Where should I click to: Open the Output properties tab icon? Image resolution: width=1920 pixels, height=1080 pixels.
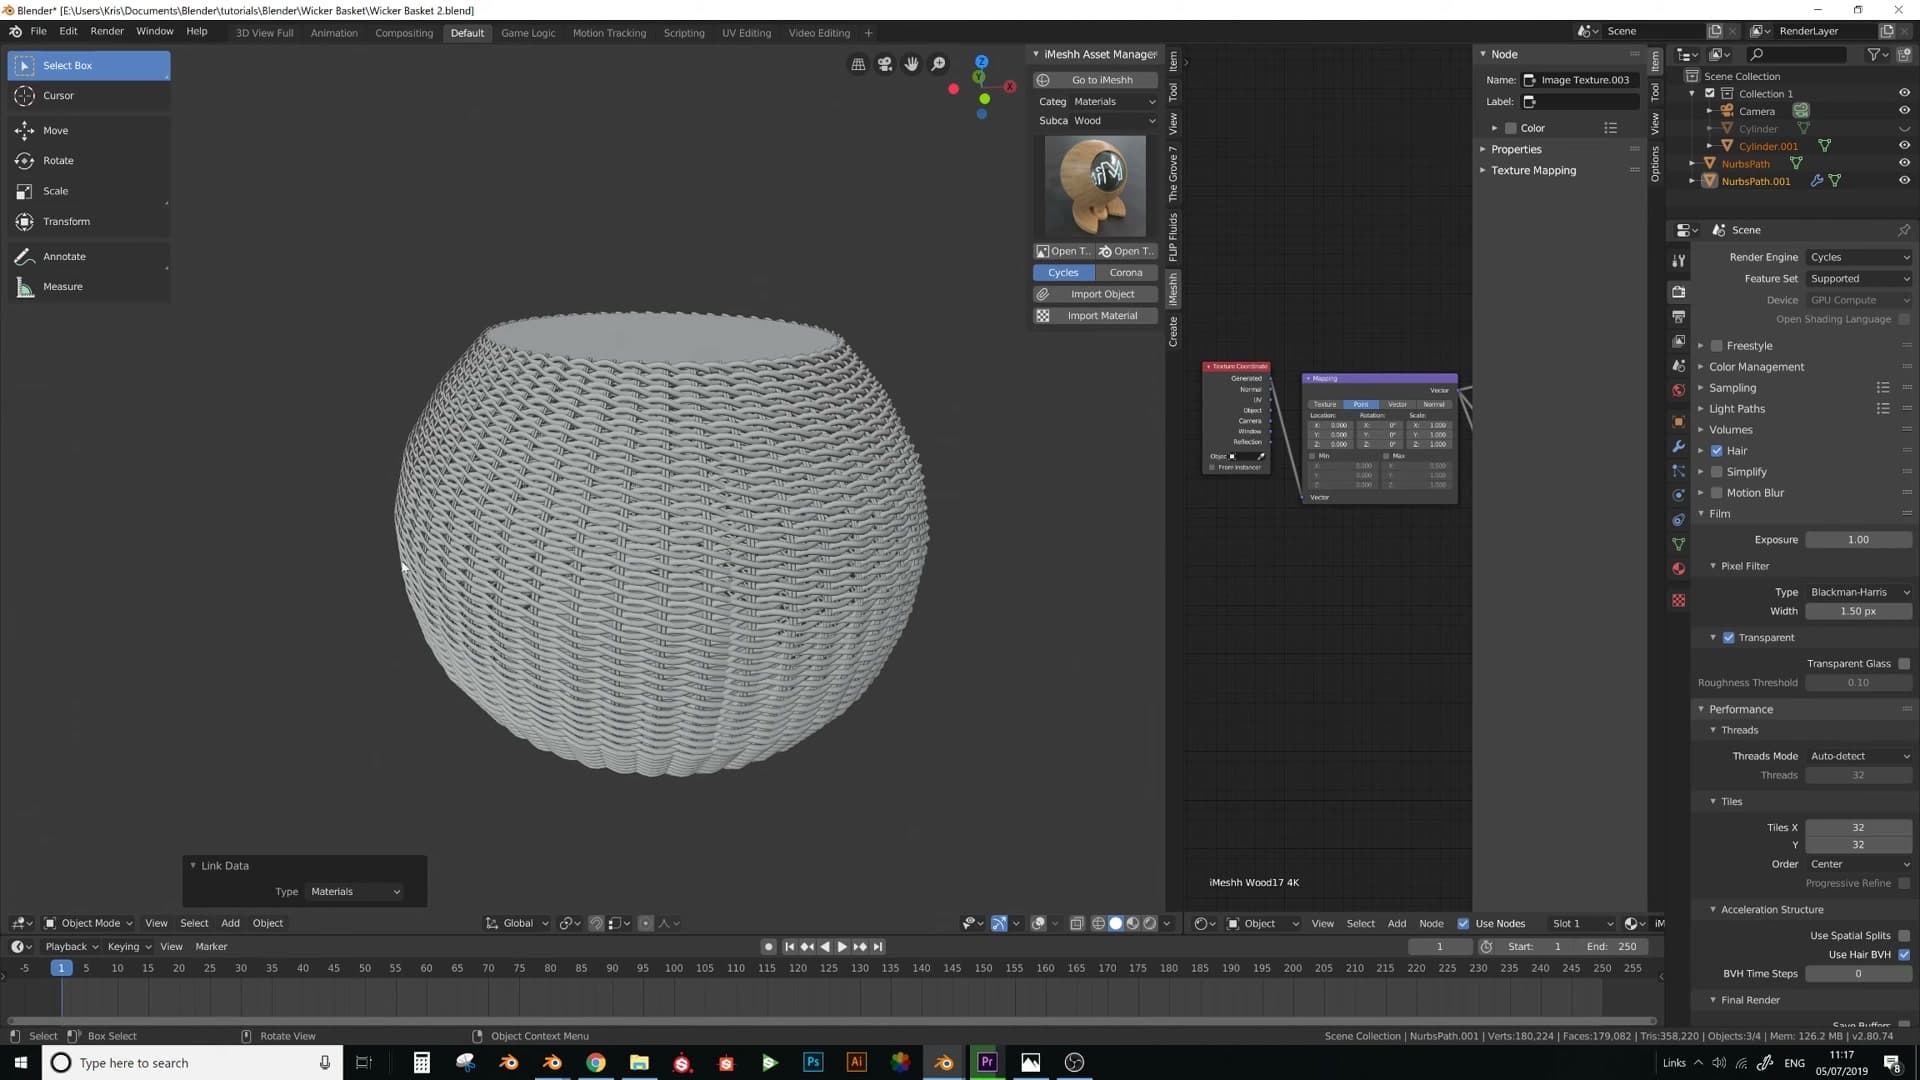(x=1678, y=317)
